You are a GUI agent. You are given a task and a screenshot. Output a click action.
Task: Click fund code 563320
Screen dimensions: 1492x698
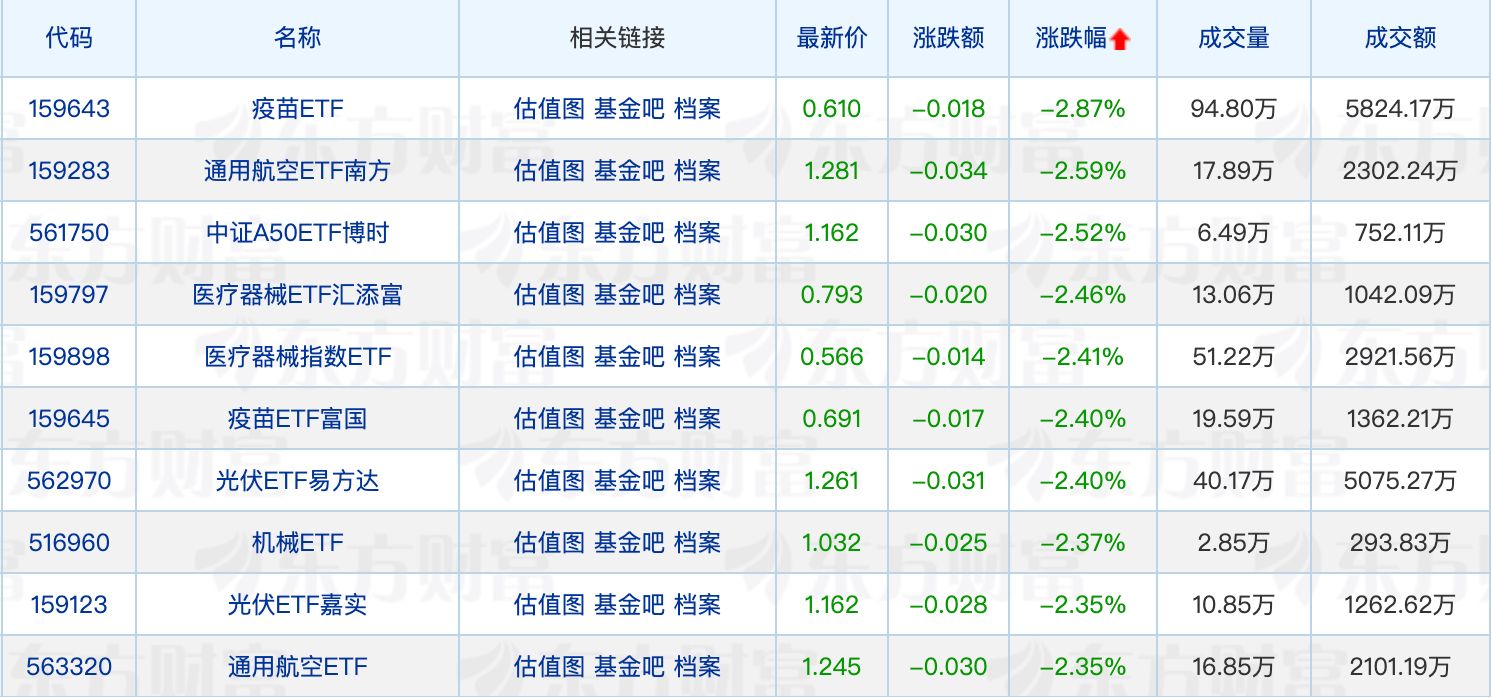69,667
